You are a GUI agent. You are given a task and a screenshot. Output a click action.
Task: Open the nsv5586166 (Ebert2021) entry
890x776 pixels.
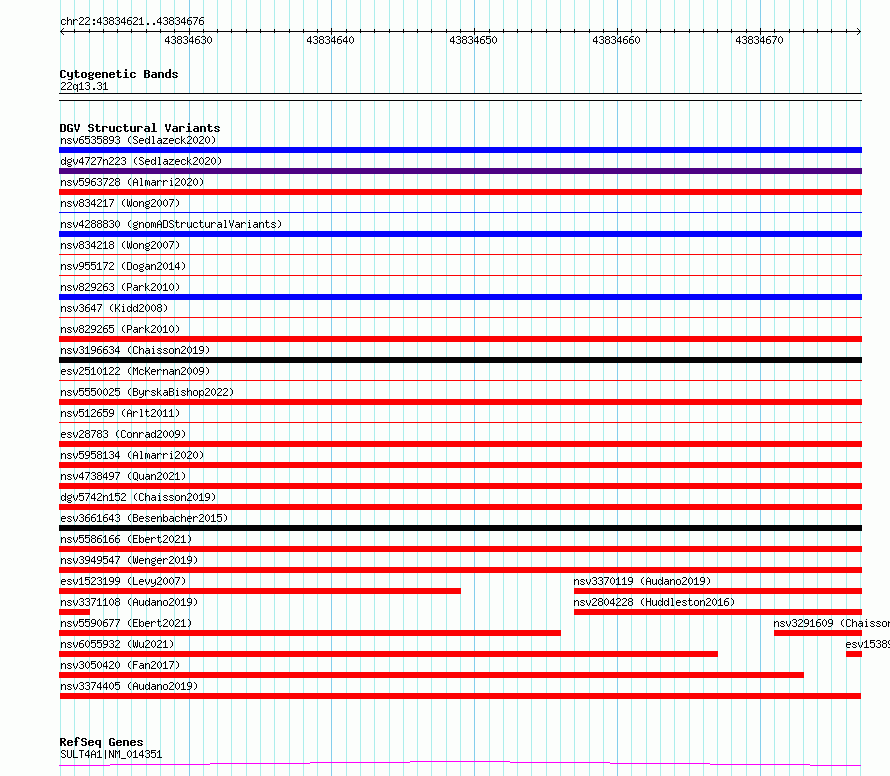[x=126, y=539]
